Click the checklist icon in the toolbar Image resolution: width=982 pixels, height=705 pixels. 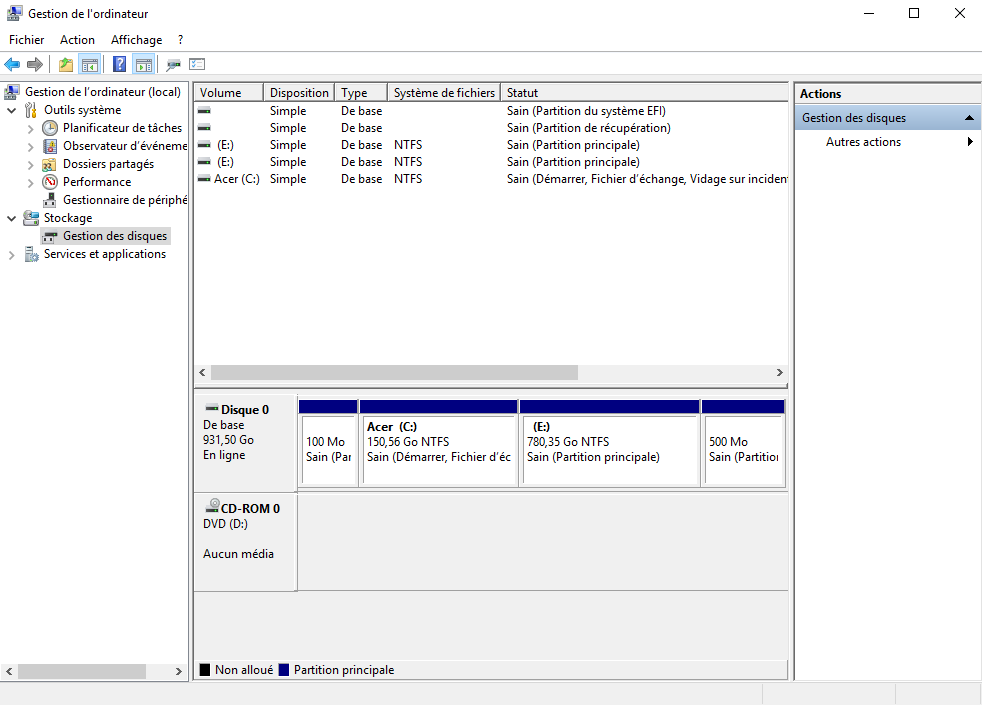click(x=197, y=65)
